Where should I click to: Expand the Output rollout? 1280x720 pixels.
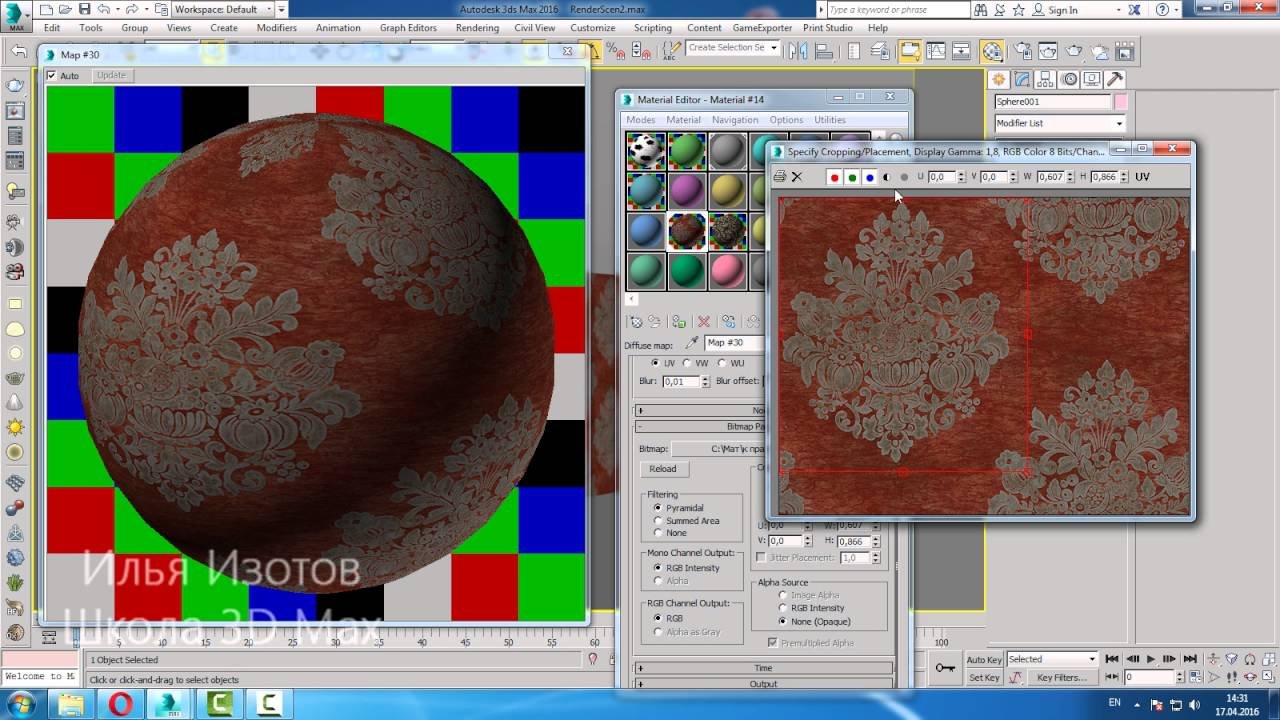point(763,684)
